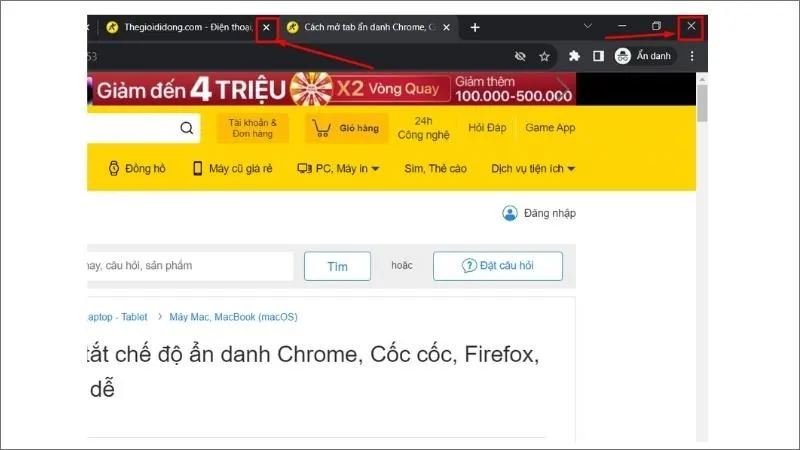The width and height of the screenshot is (800, 450).
Task: Click the 'Đặt câu hỏi' button
Action: click(x=498, y=266)
